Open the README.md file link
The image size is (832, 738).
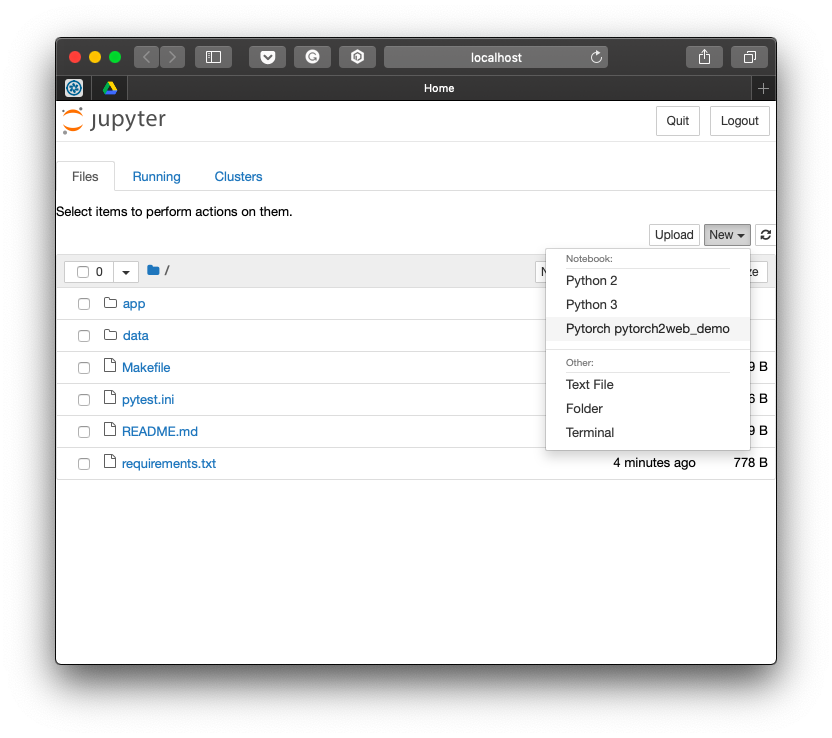tap(160, 432)
